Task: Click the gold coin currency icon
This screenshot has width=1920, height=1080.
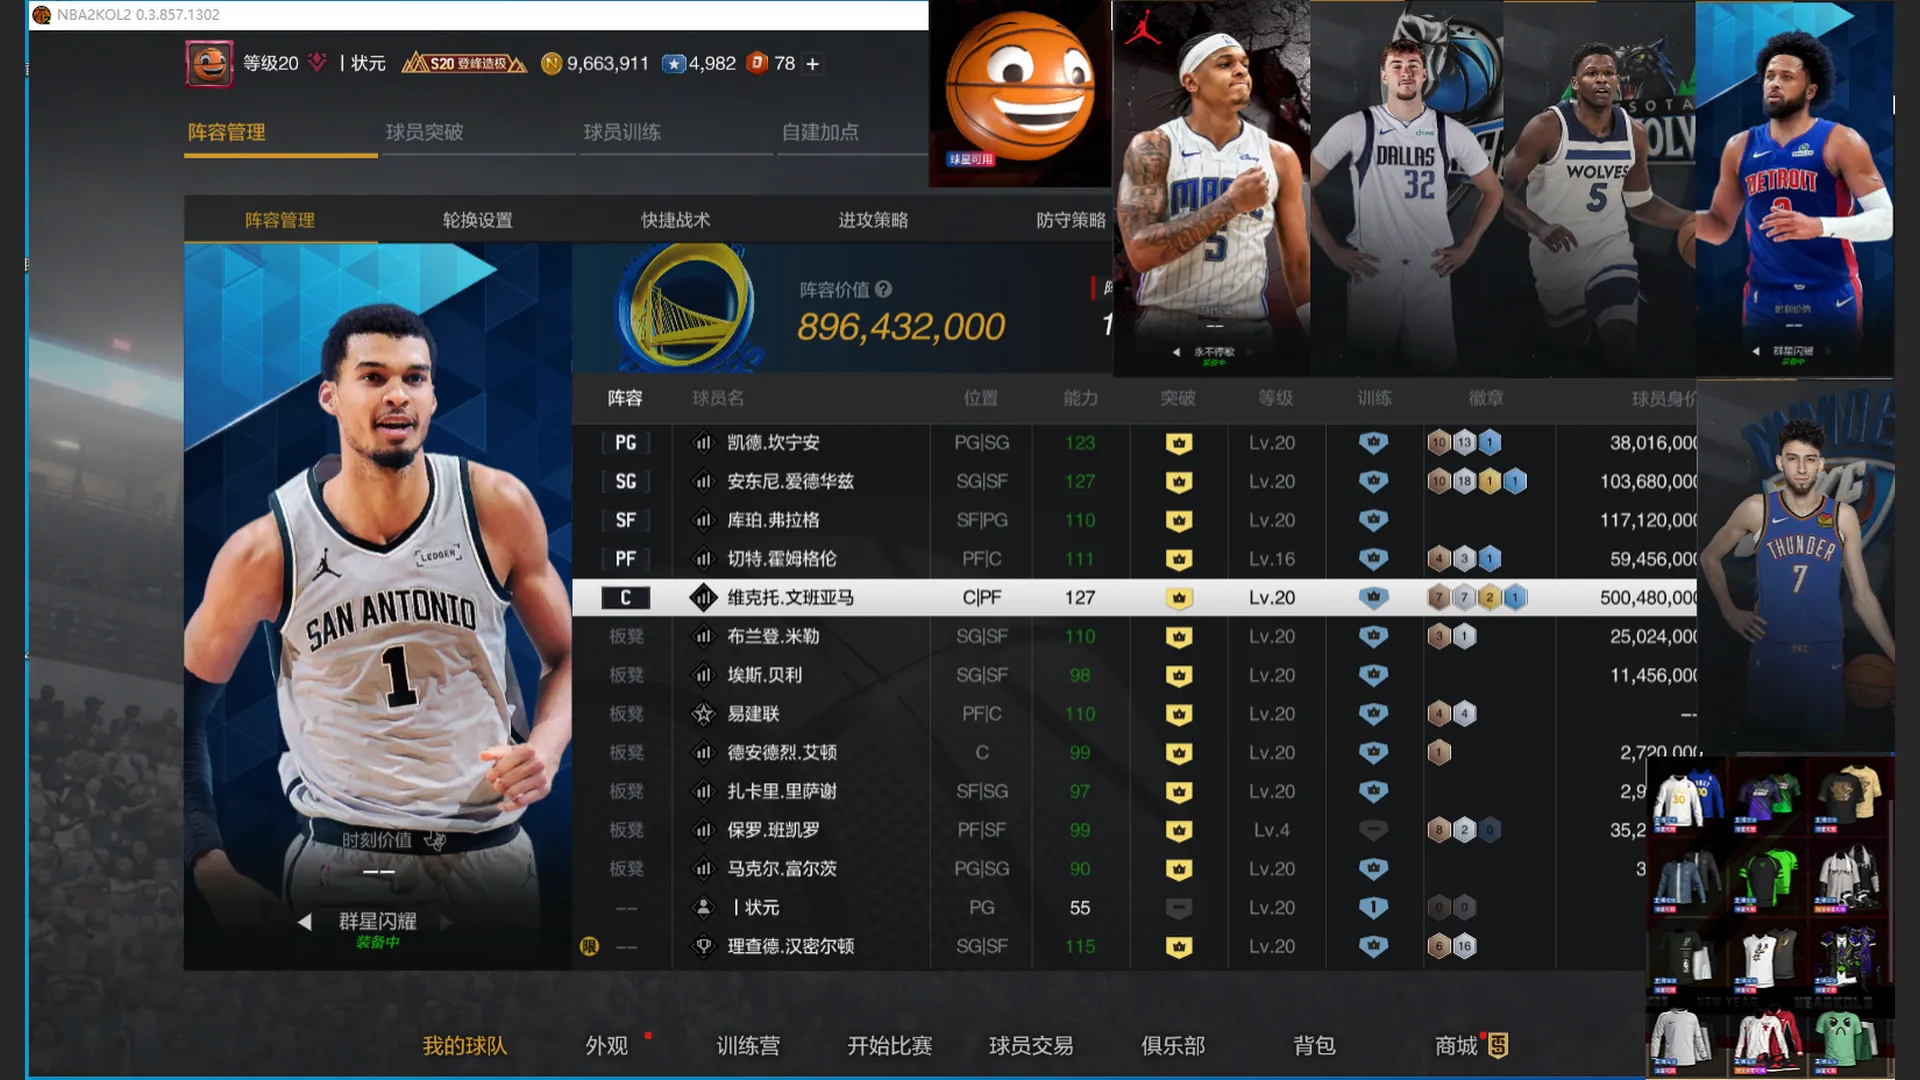Action: coord(551,64)
